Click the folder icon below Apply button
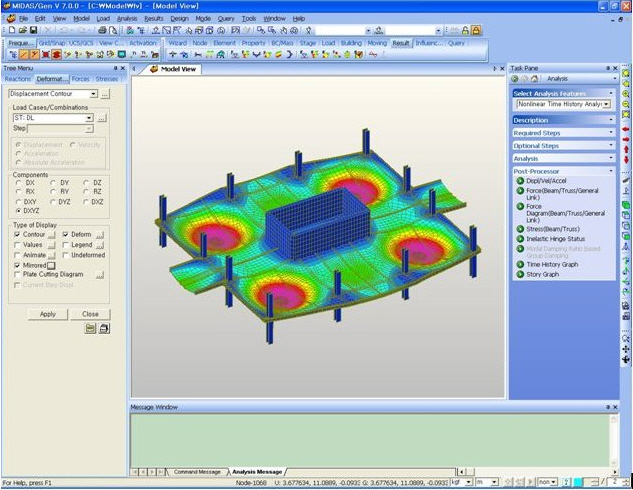 90,329
